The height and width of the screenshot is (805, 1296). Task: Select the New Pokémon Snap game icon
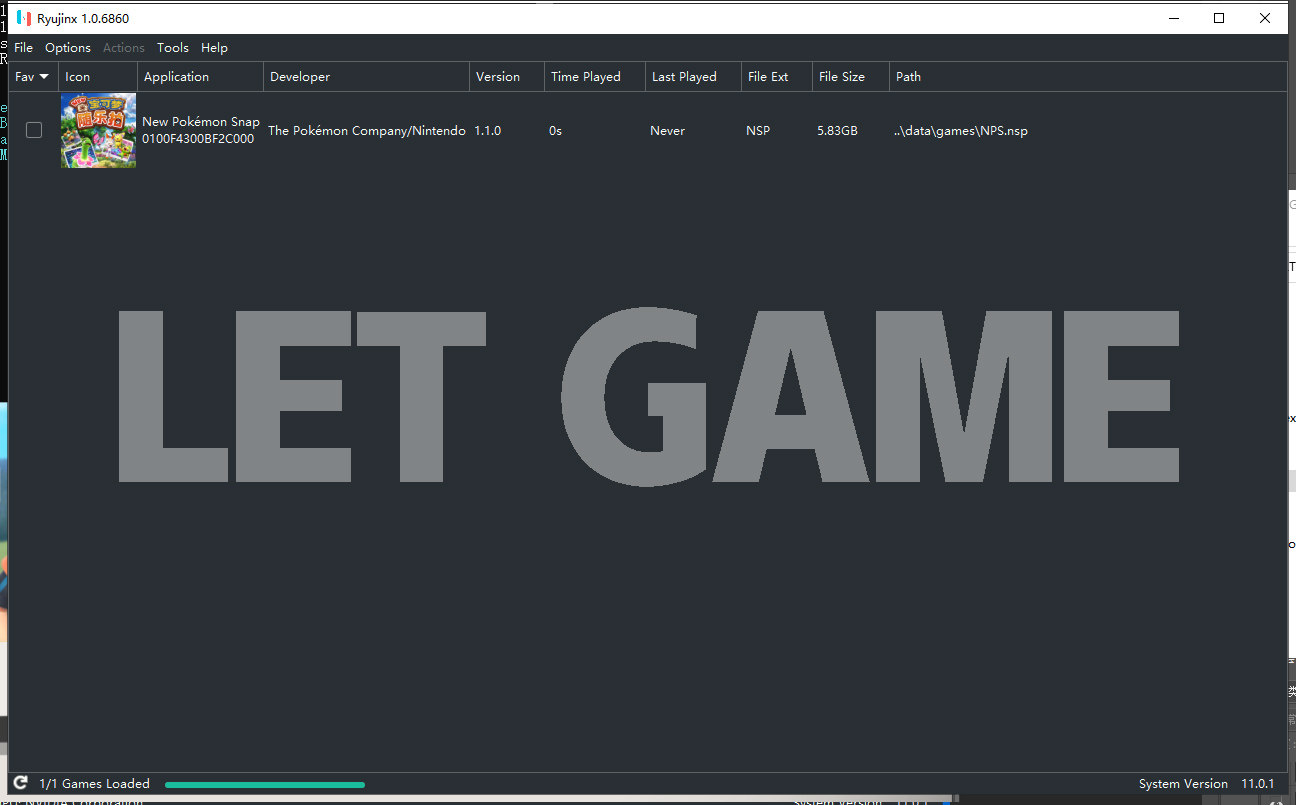click(x=98, y=130)
